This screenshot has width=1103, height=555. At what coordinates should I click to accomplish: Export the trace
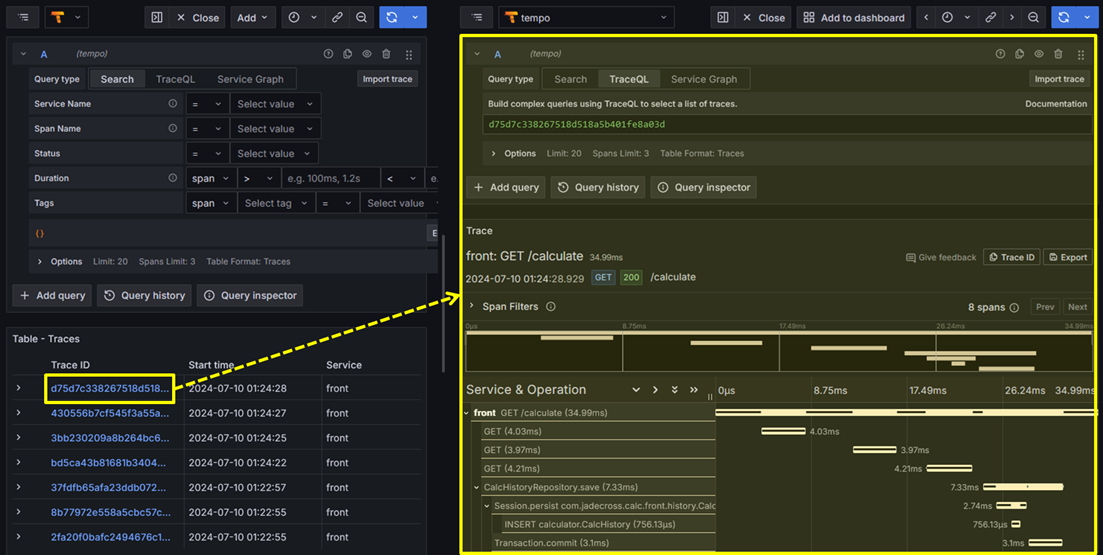(x=1067, y=257)
